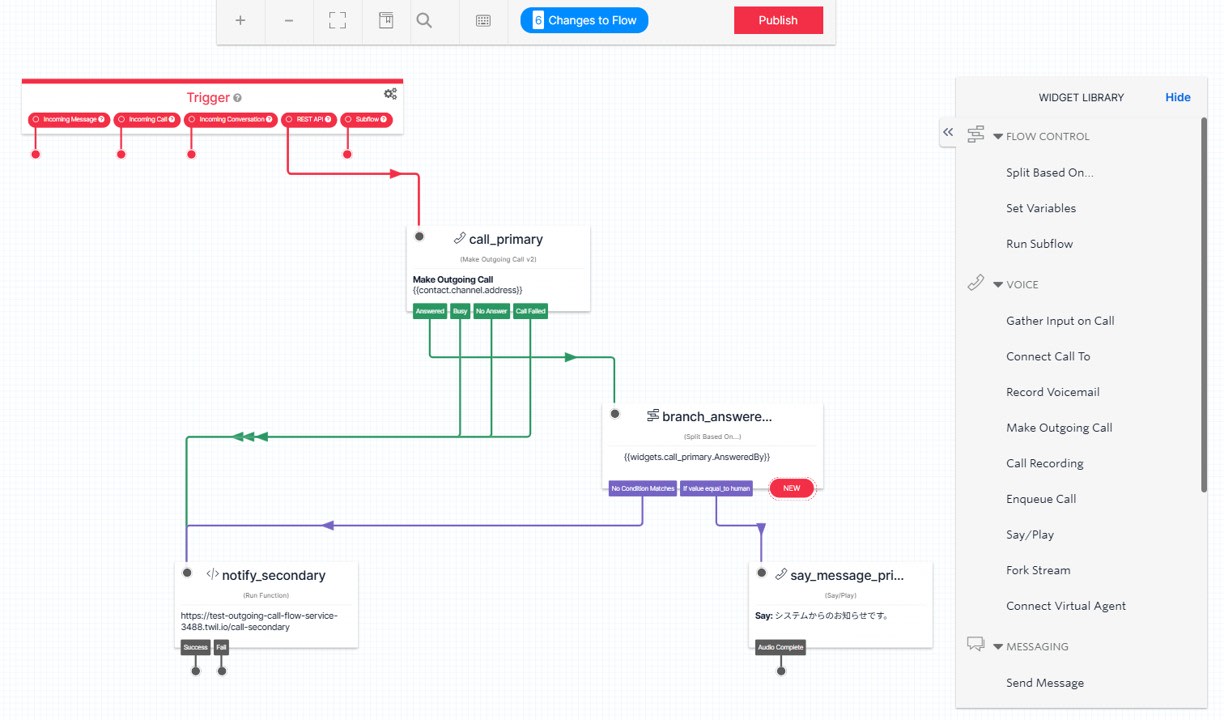The height and width of the screenshot is (720, 1224).
Task: Open the search magnifier icon
Action: (x=424, y=20)
